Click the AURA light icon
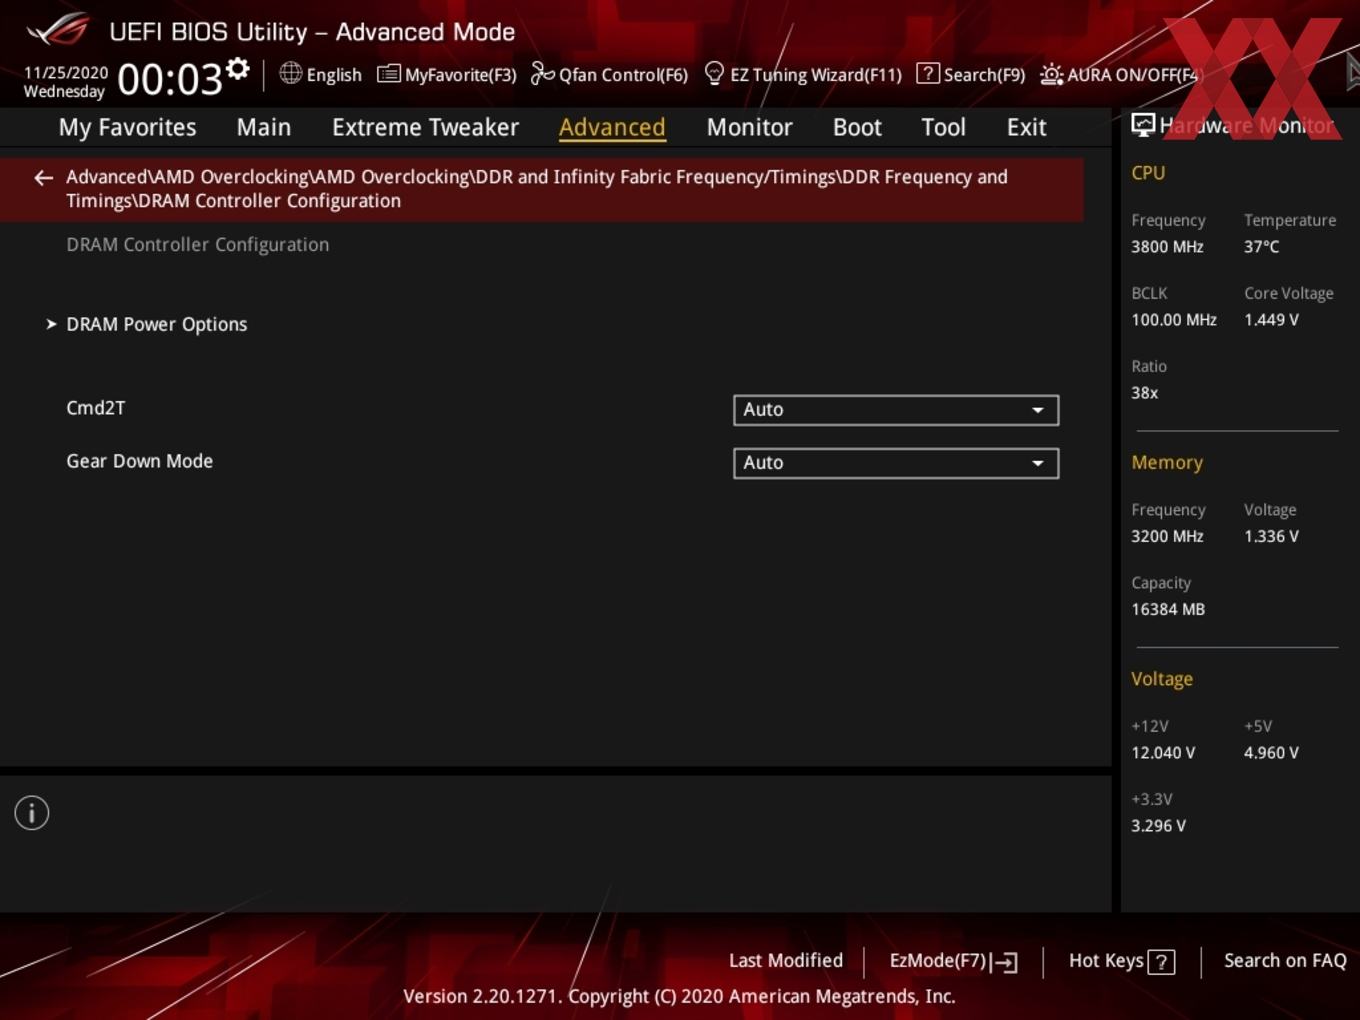The width and height of the screenshot is (1360, 1020). click(1051, 74)
